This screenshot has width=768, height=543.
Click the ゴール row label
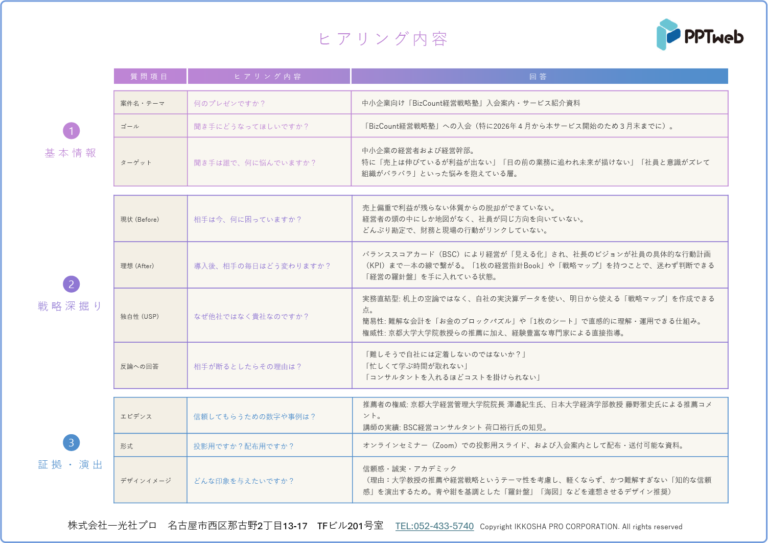coord(130,126)
